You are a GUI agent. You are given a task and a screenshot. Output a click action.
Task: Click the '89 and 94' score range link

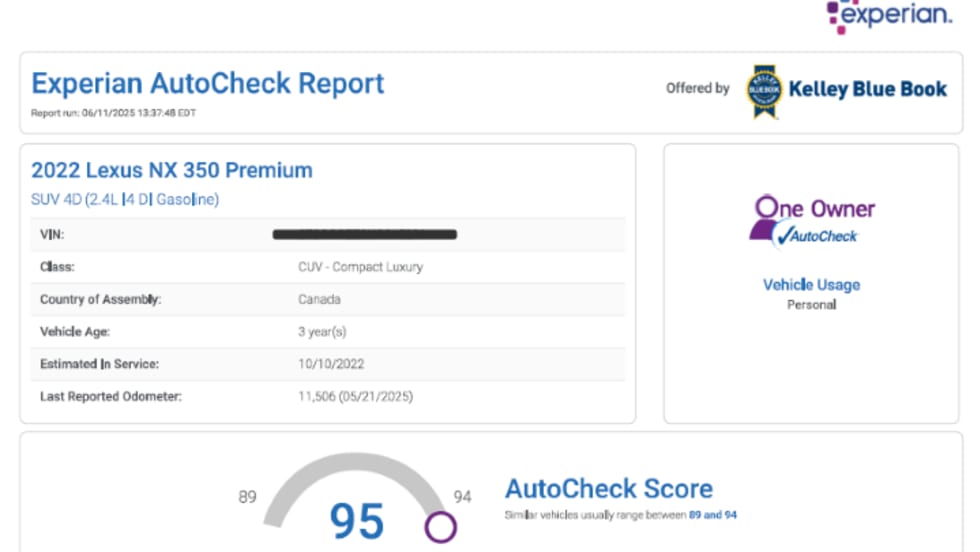click(712, 515)
